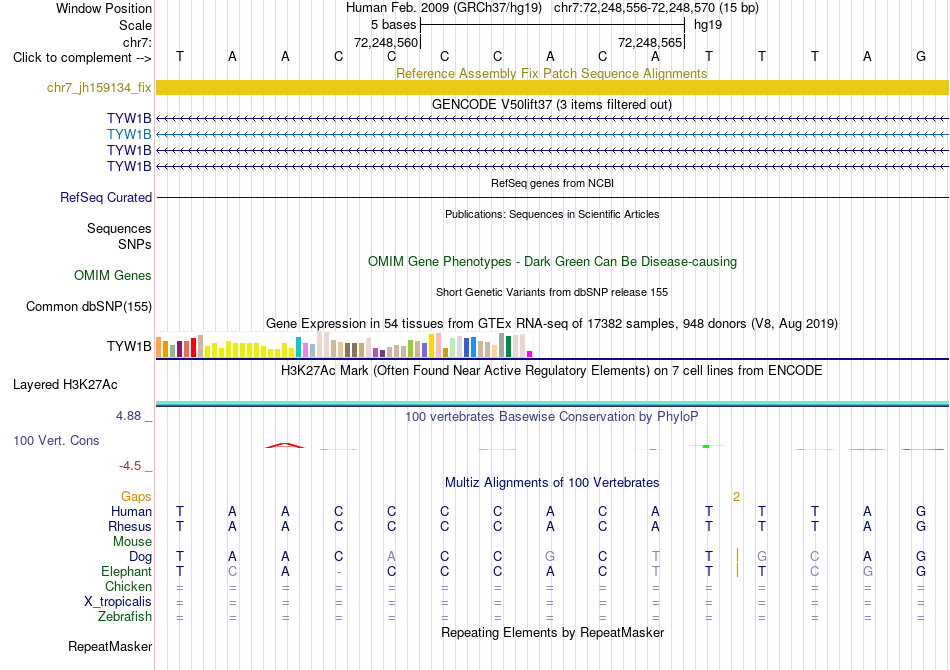This screenshot has width=950, height=670.
Task: Select the 'Chicken' alignment row label
Action: 128,586
